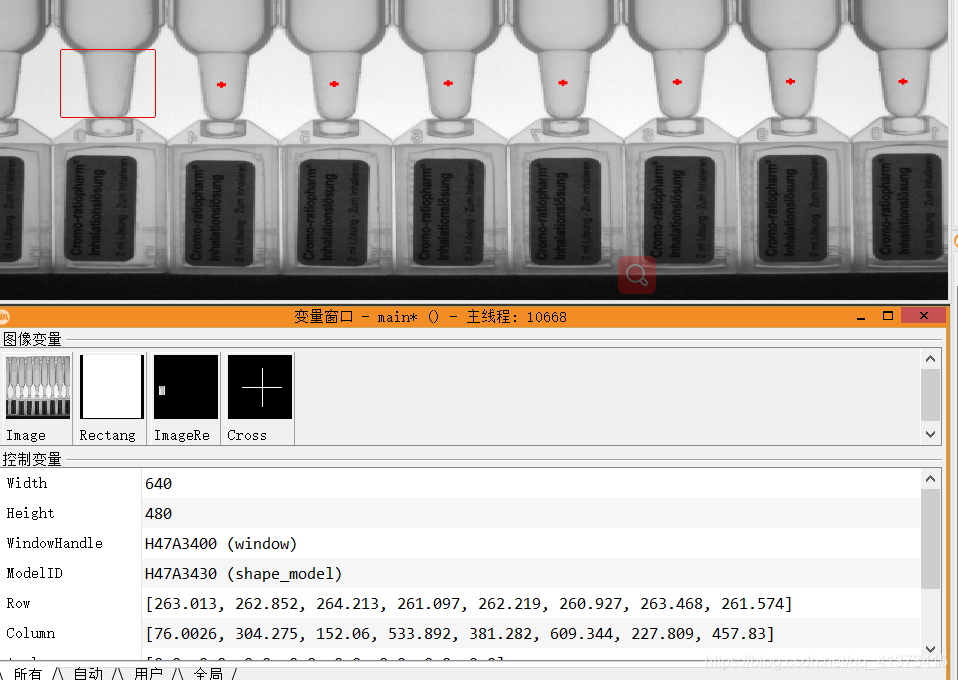Click the down arrow of image variables scrollbar
The height and width of the screenshot is (680, 958).
(930, 434)
